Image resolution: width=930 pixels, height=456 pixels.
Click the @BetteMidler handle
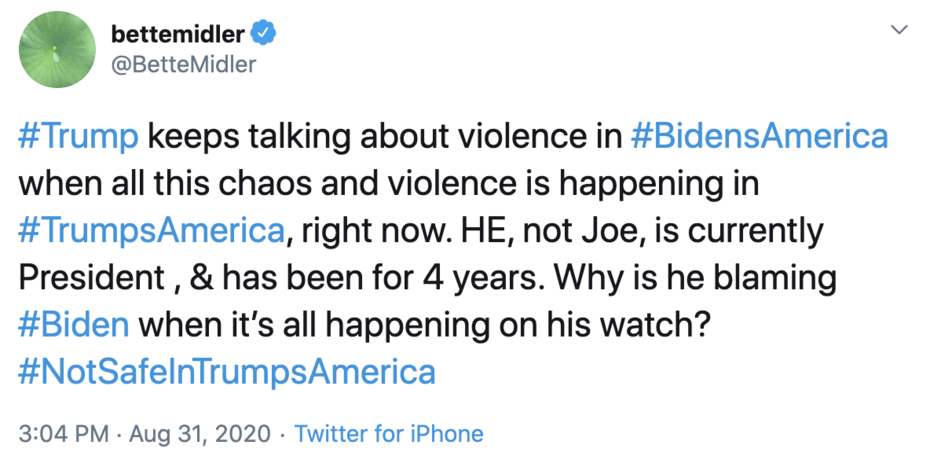click(184, 65)
